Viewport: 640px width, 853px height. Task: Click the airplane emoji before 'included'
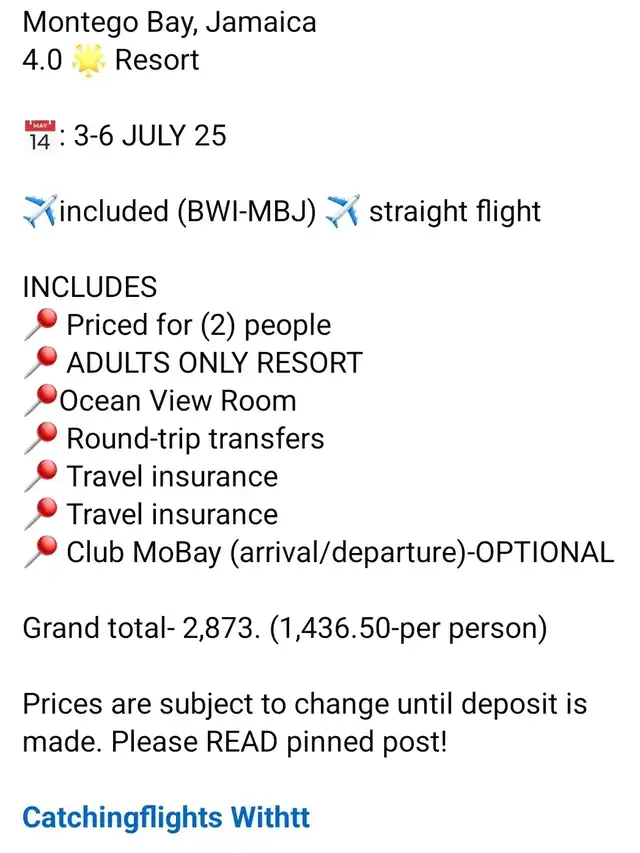(x=39, y=212)
